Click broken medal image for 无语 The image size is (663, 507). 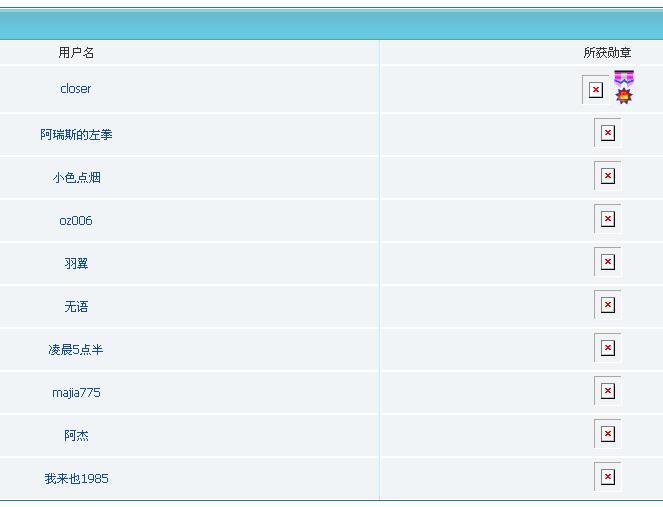(608, 305)
